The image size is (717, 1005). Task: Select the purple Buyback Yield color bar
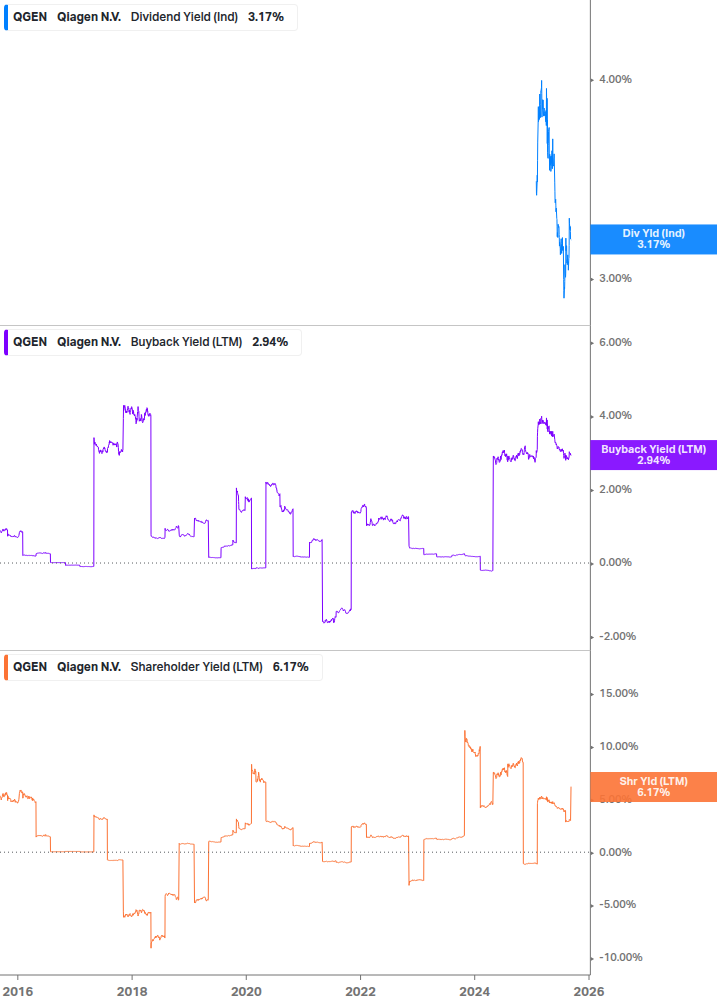[x=6, y=342]
